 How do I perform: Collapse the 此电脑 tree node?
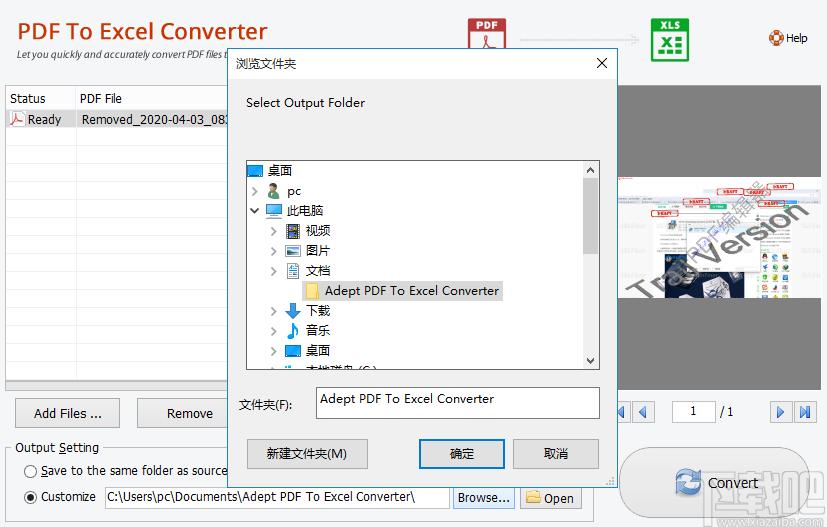[255, 211]
